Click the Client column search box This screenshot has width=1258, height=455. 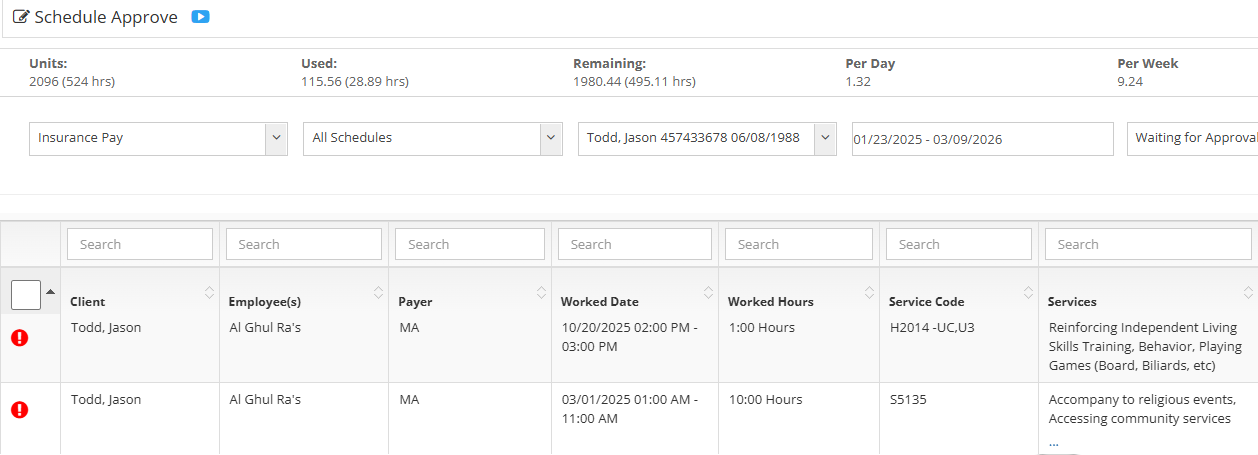(x=140, y=244)
